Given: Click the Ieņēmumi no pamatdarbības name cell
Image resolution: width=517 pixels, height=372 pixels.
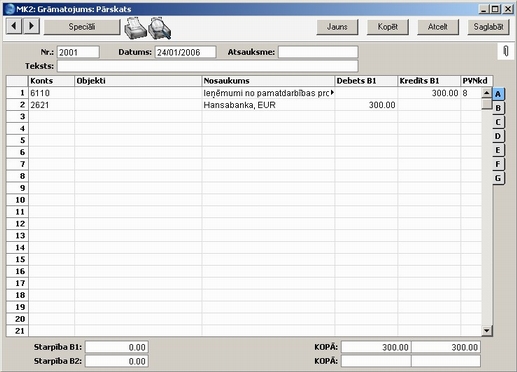Looking at the screenshot, I should click(x=268, y=93).
